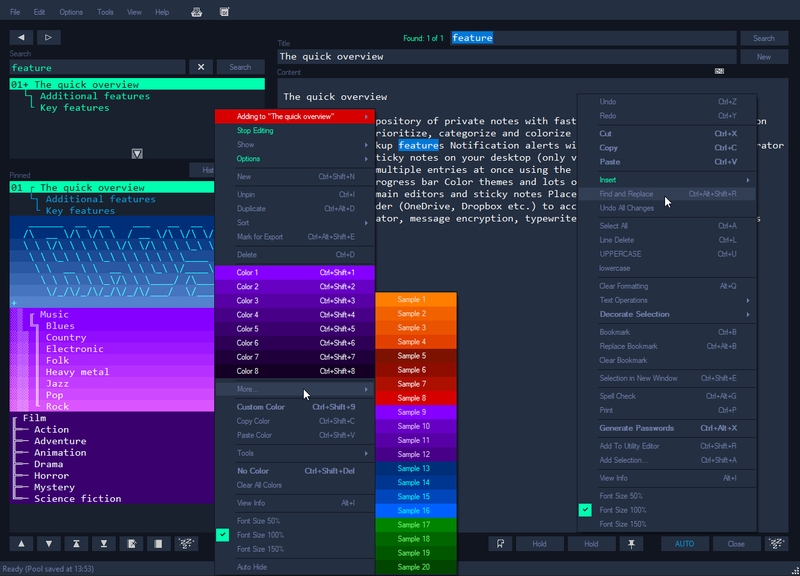
Task: Open the Decorate Selection submenu
Action: [x=667, y=314]
